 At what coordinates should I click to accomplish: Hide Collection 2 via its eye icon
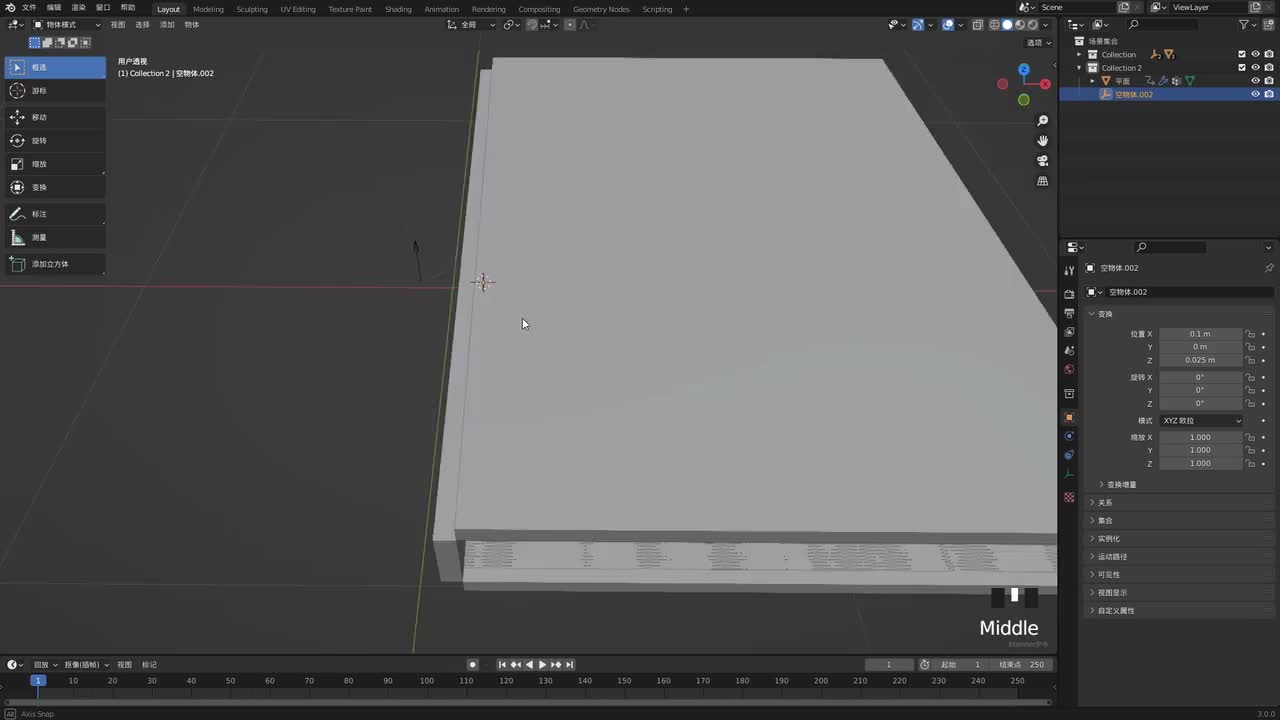click(x=1256, y=68)
